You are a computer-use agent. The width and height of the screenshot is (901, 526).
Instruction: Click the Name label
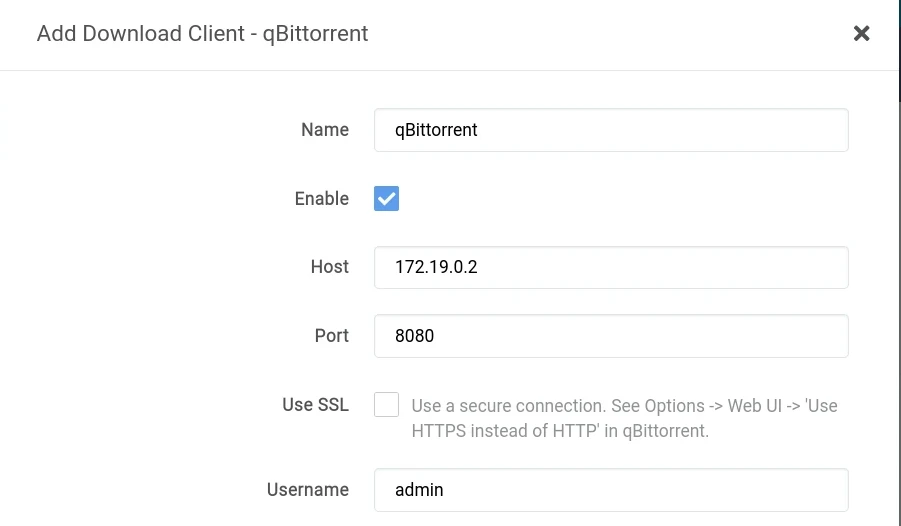324,130
